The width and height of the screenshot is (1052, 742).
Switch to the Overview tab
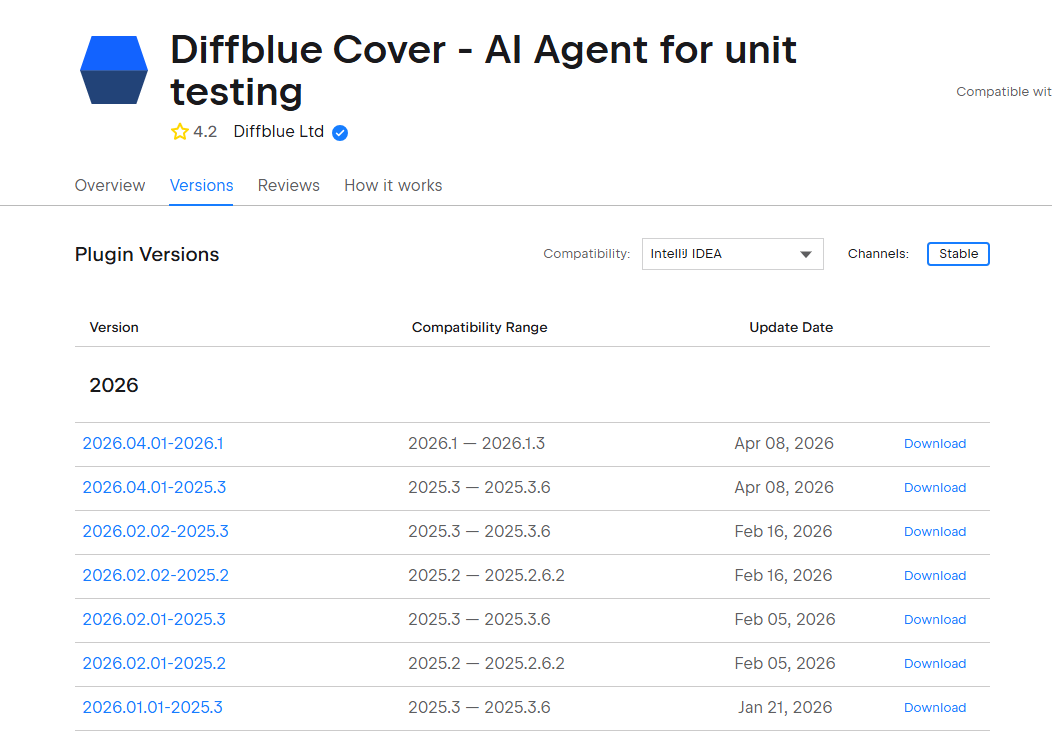pos(110,185)
